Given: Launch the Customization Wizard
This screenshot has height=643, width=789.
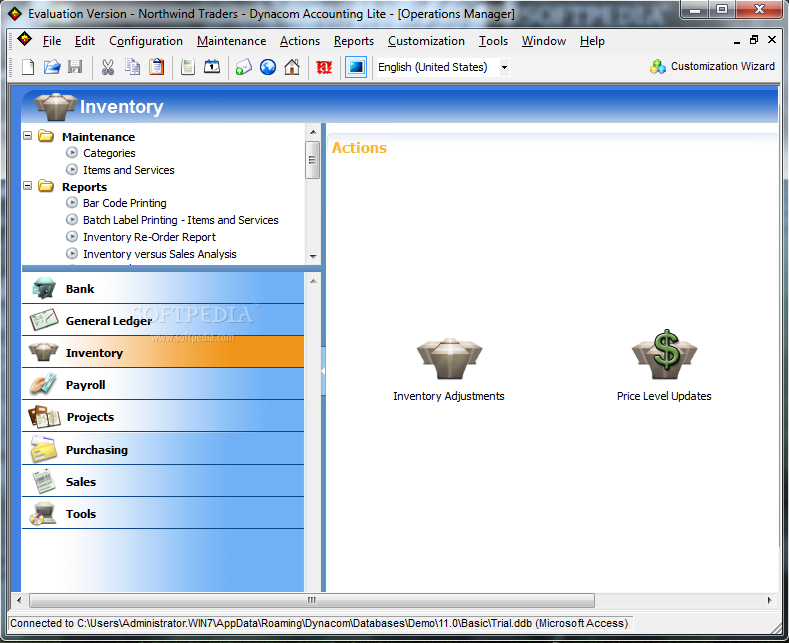Looking at the screenshot, I should click(x=712, y=66).
